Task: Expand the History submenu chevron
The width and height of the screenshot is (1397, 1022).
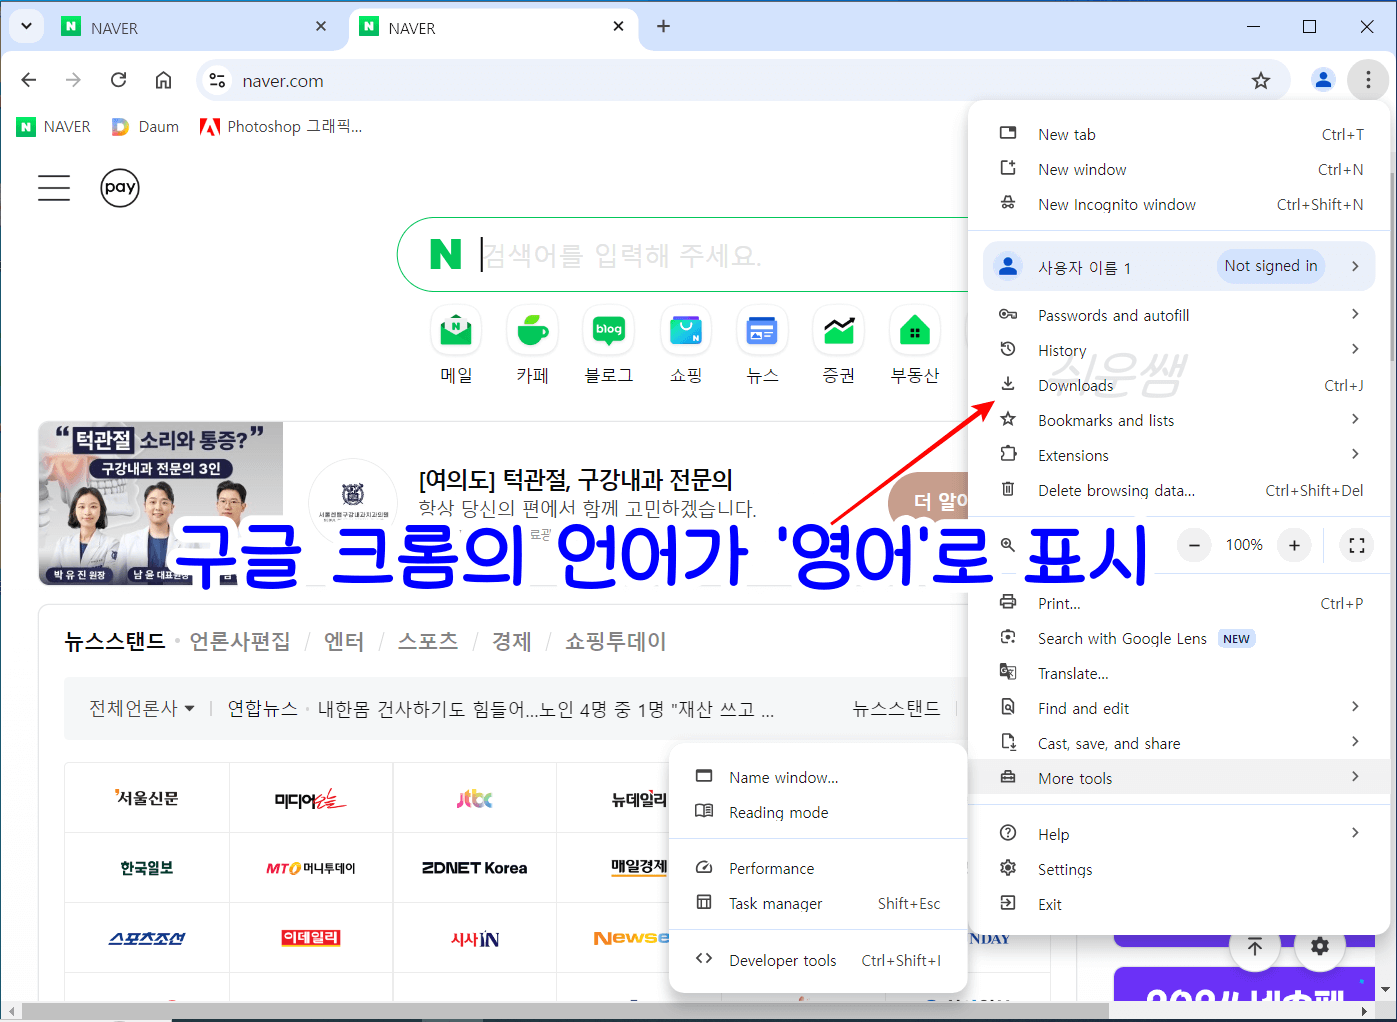Action: pyautogui.click(x=1356, y=350)
